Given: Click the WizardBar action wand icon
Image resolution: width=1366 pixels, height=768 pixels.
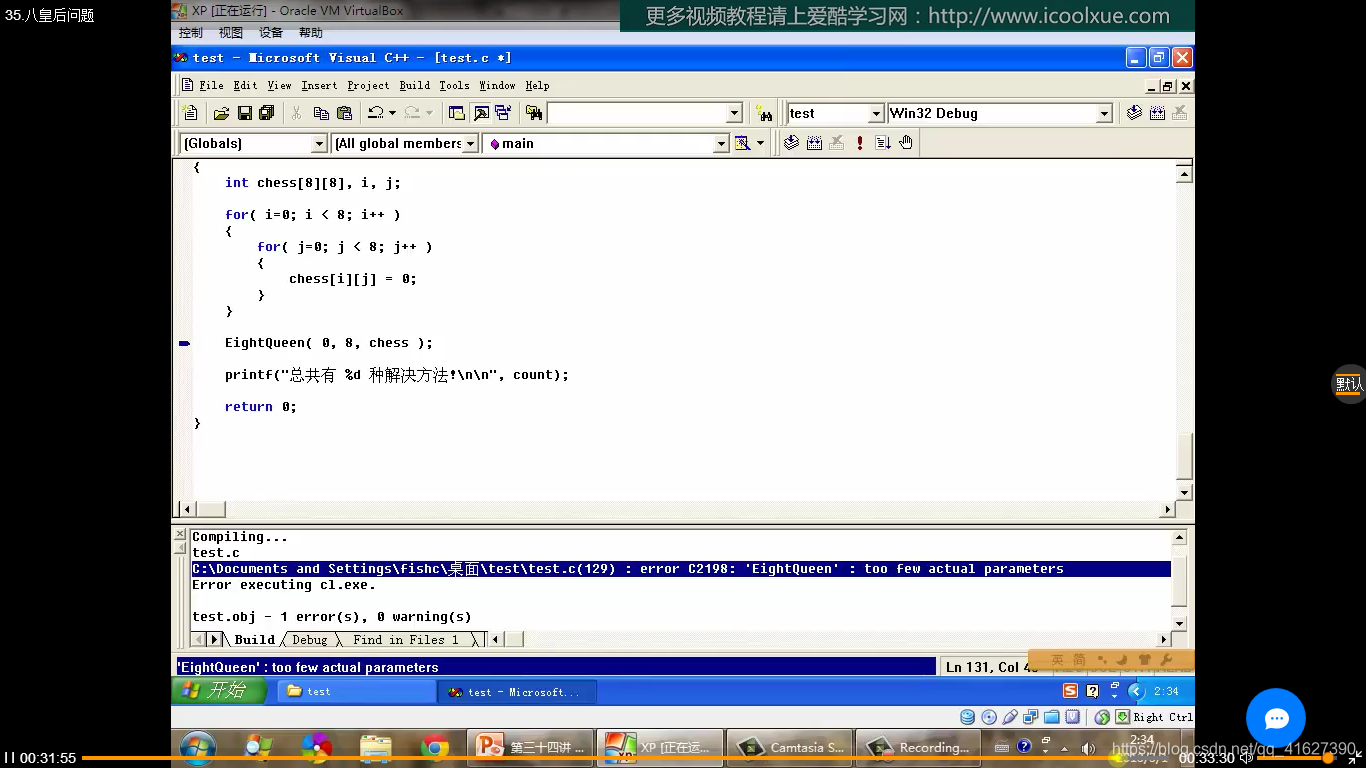Looking at the screenshot, I should [742, 143].
